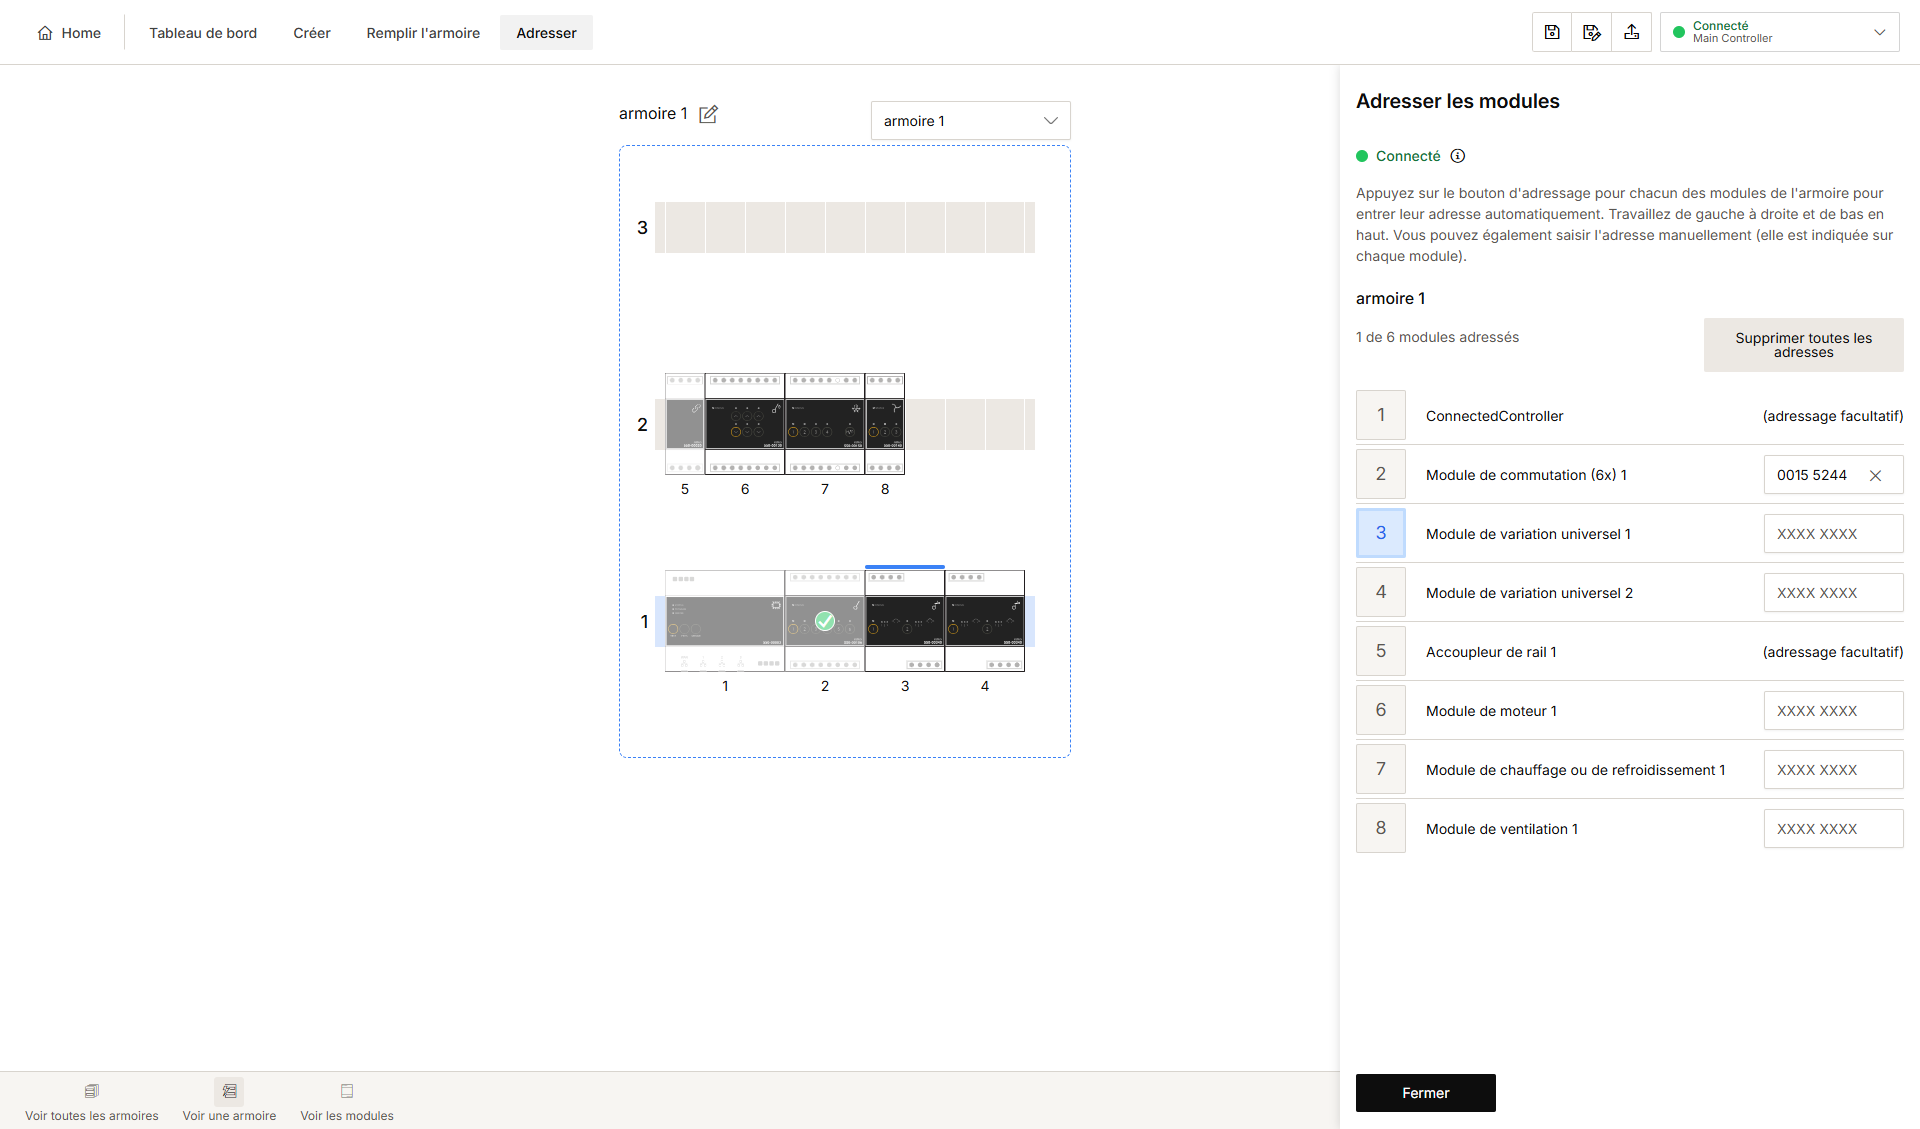The image size is (1920, 1129).
Task: Click the export/upload icon in toolbar
Action: pyautogui.click(x=1632, y=32)
